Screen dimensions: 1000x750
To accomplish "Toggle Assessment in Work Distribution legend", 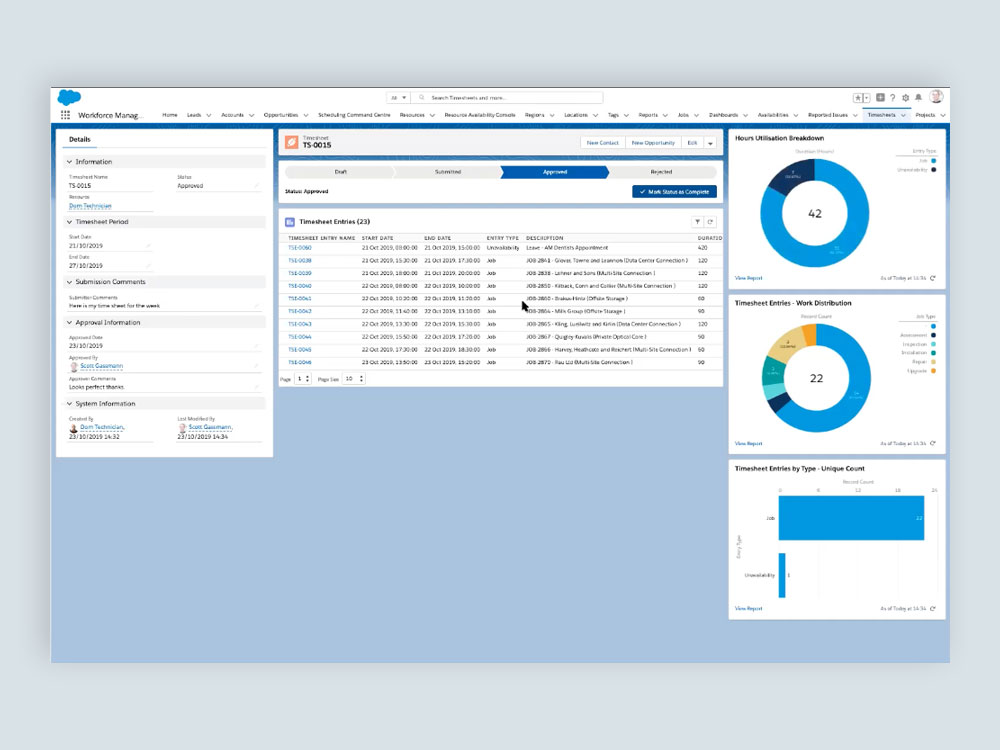I will tap(914, 335).
